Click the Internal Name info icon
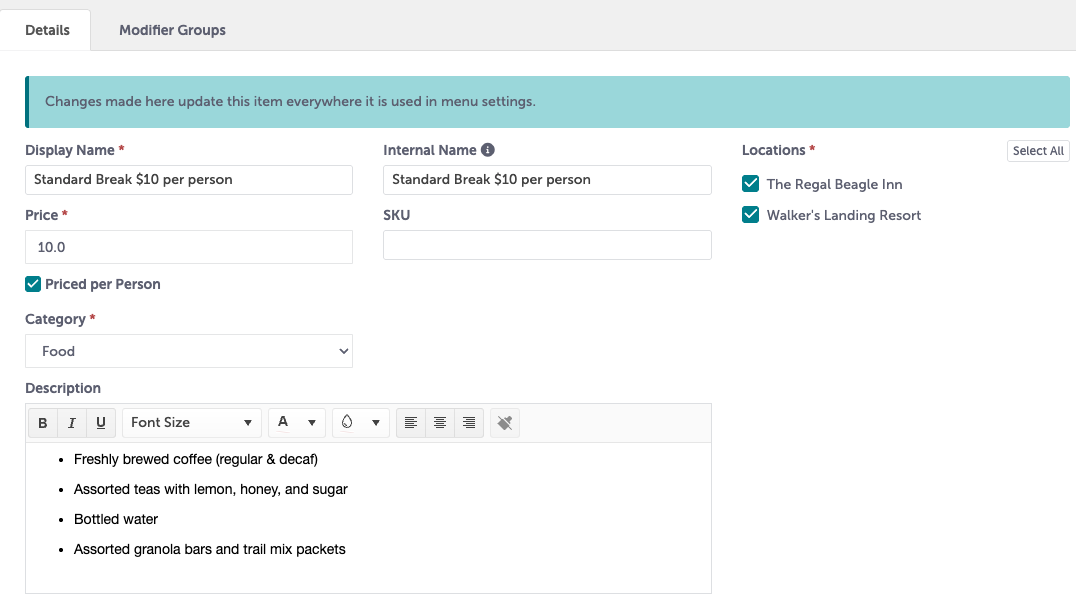Viewport: 1076px width, 597px height. [488, 150]
